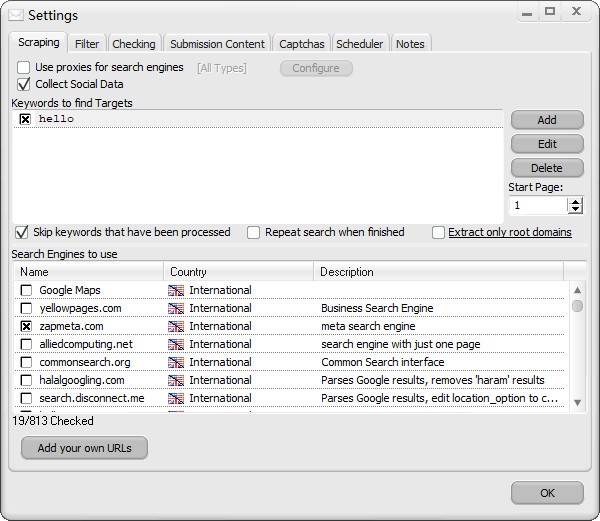Click the flag icon in the commonsearch.org row

tap(177, 362)
